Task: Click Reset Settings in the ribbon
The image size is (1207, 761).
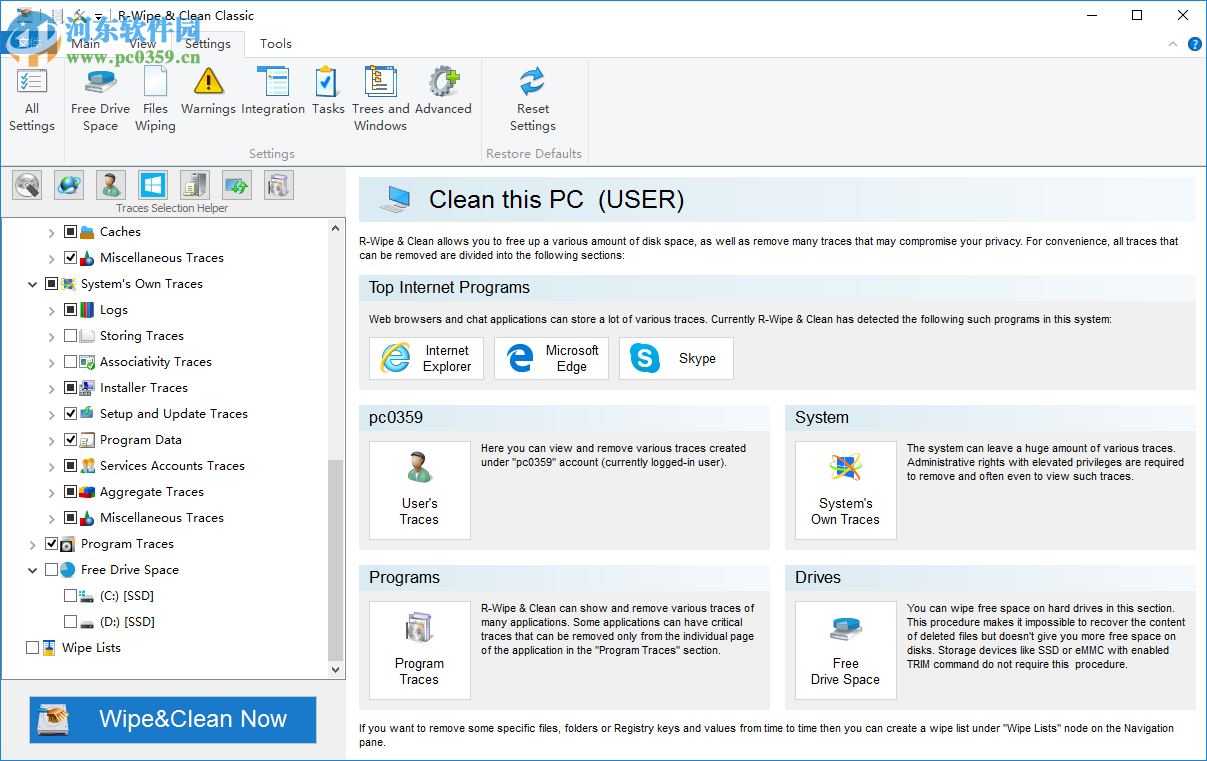Action: click(532, 99)
